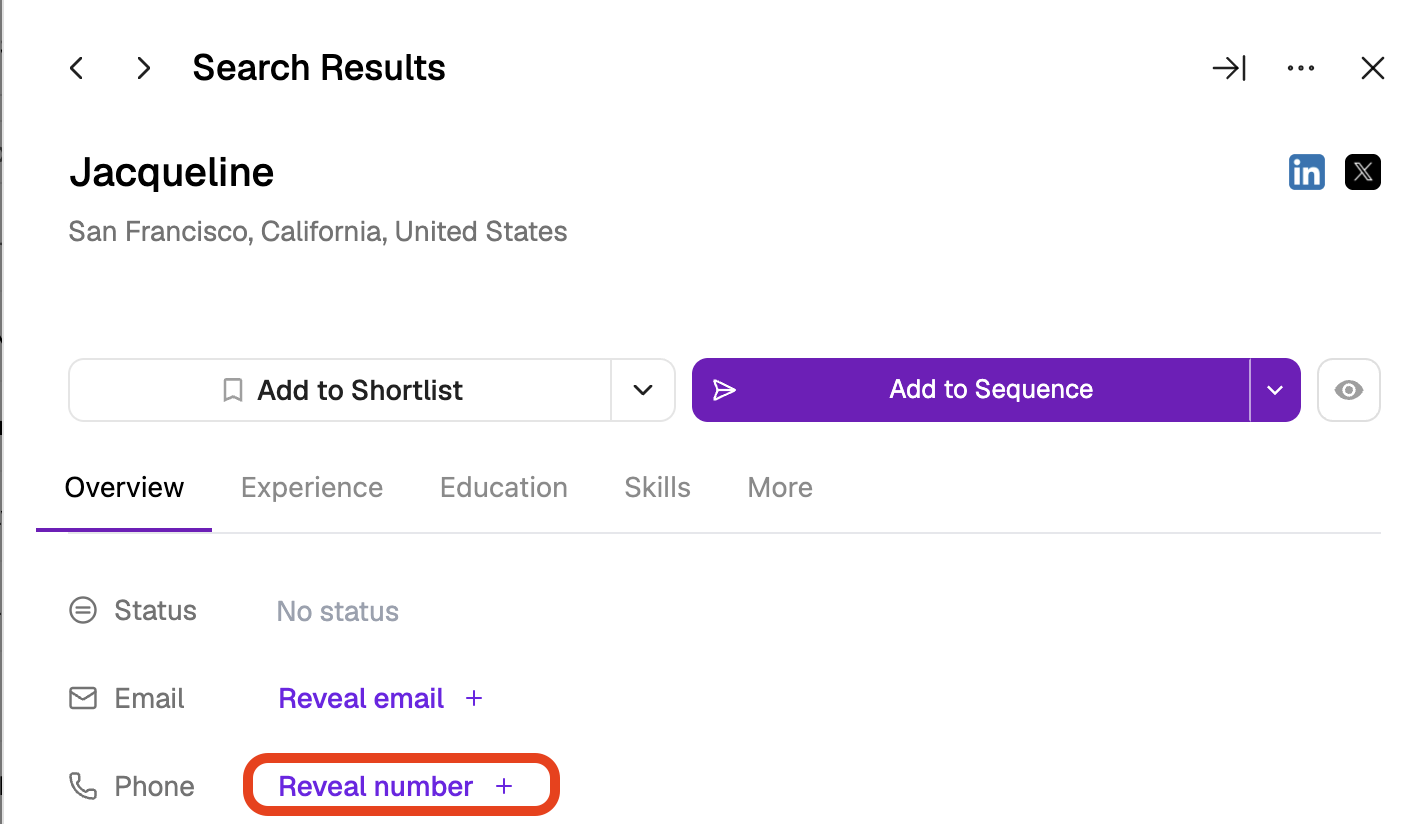The width and height of the screenshot is (1426, 824).
Task: Open the three-dots more options menu
Action: click(1301, 68)
